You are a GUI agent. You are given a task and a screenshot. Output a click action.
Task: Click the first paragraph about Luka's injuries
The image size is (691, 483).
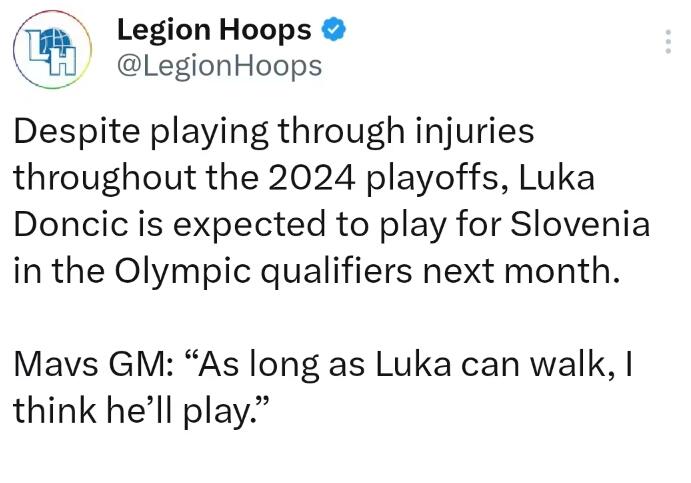point(331,201)
